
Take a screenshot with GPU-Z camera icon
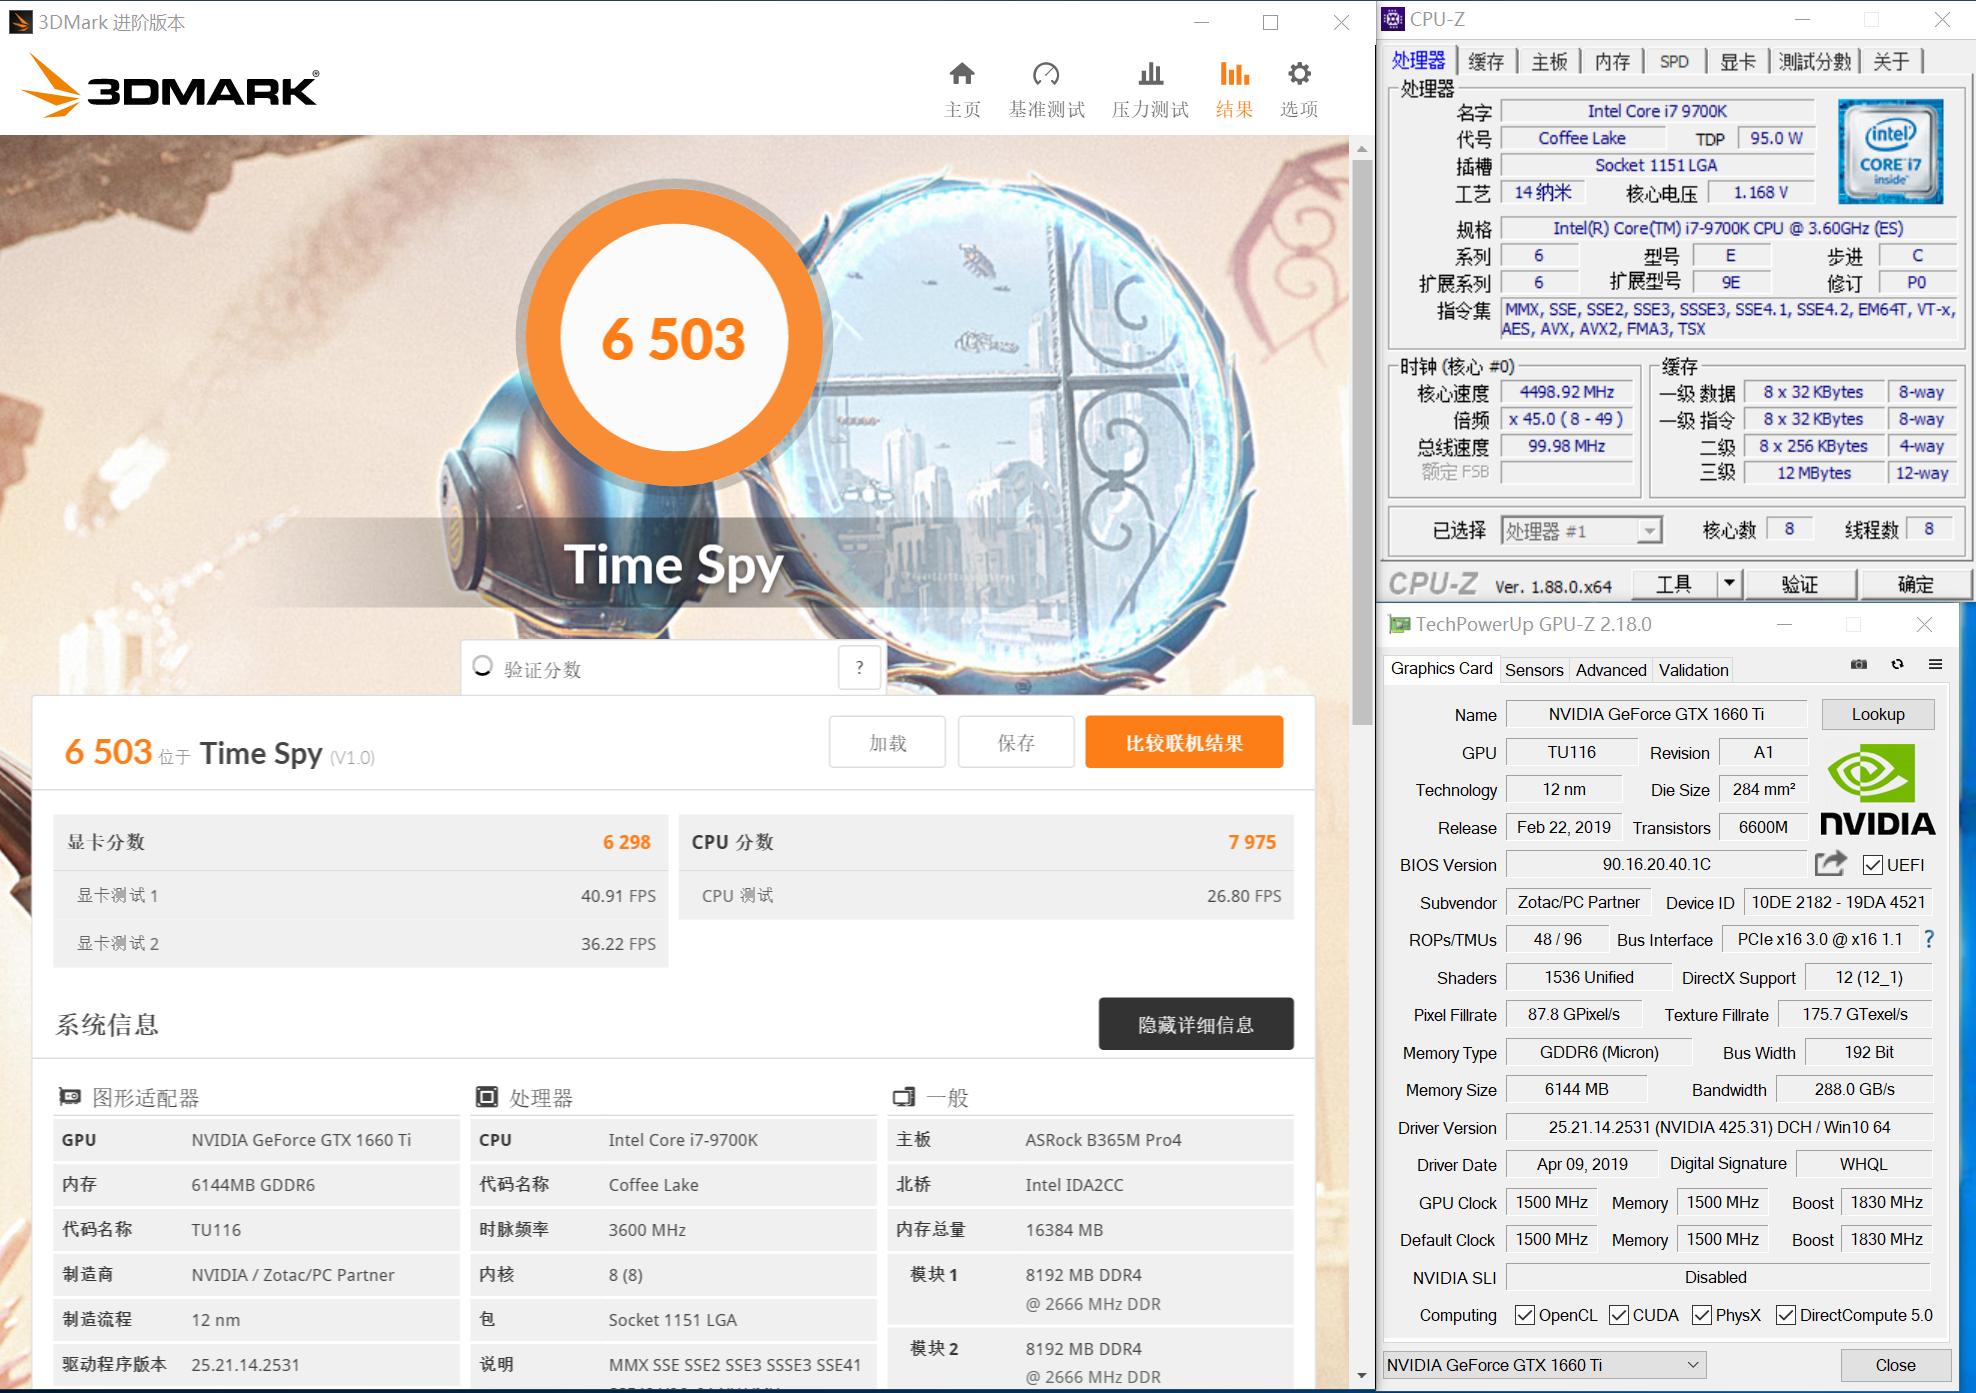pos(1858,665)
